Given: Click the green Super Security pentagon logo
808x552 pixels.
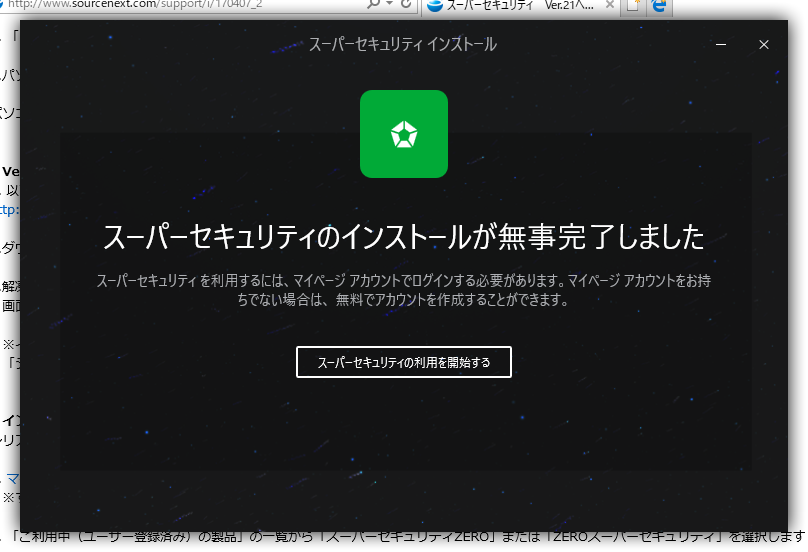Looking at the screenshot, I should tap(403, 134).
